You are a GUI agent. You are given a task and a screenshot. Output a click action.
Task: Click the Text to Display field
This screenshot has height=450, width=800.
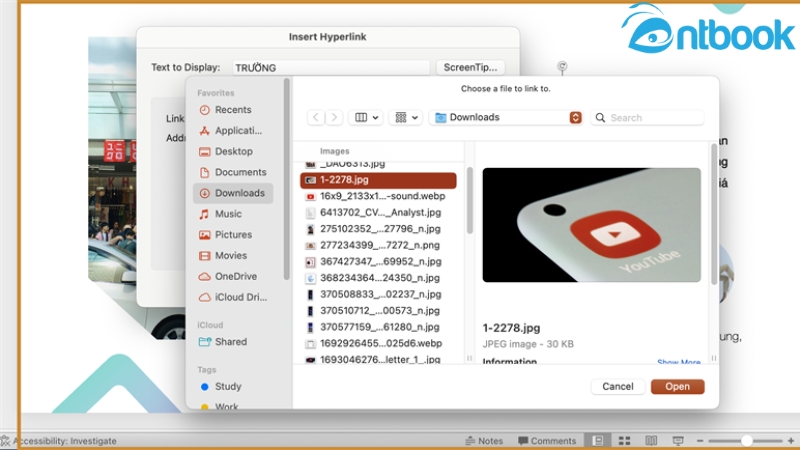pos(331,67)
